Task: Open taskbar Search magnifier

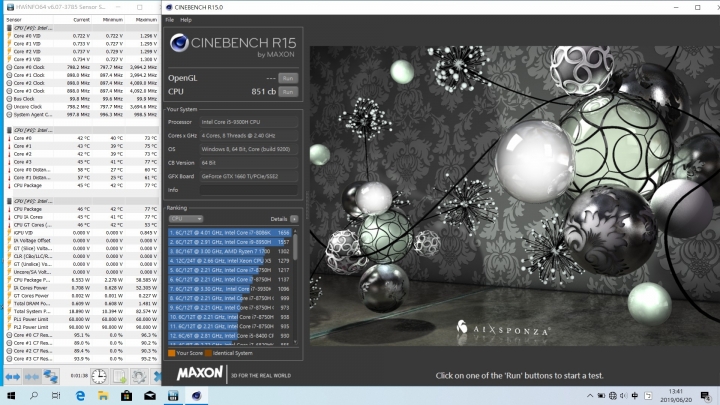Action: pos(34,395)
